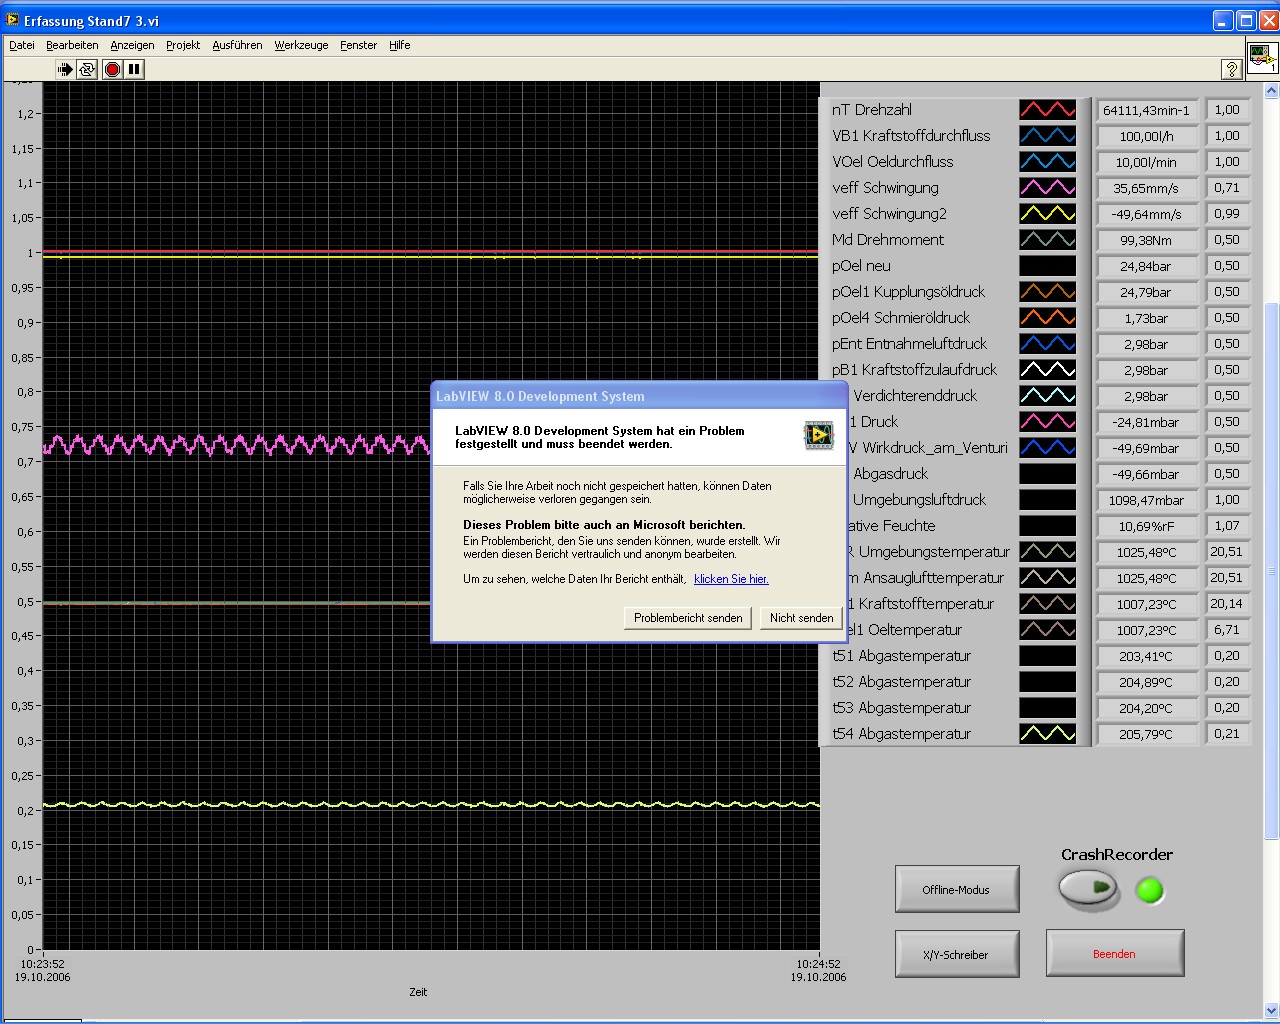Click Problembericht senden in the error dialog
The image size is (1280, 1024).
(x=688, y=618)
